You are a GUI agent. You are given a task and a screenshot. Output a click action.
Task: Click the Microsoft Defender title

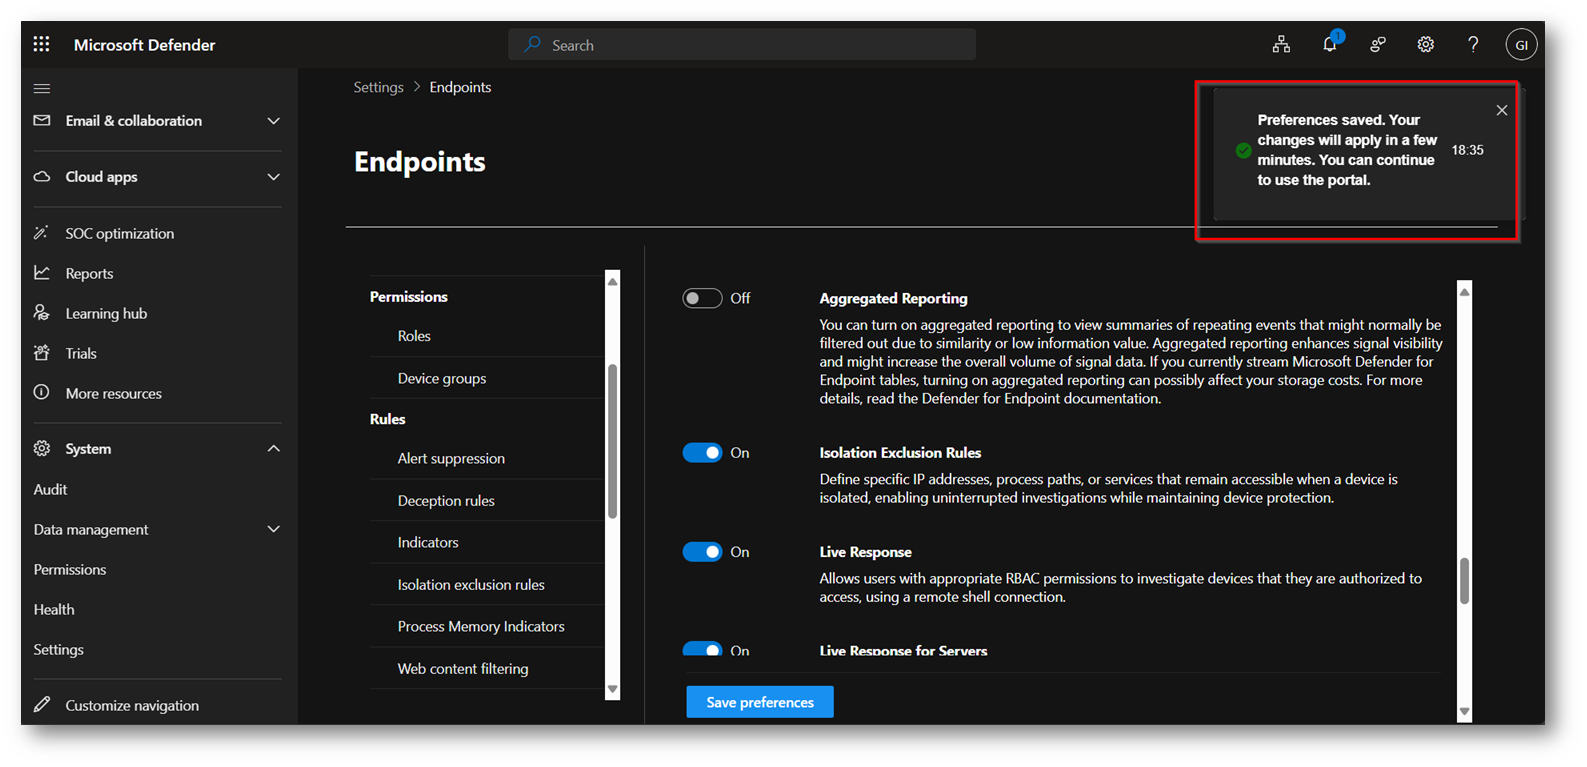click(144, 45)
